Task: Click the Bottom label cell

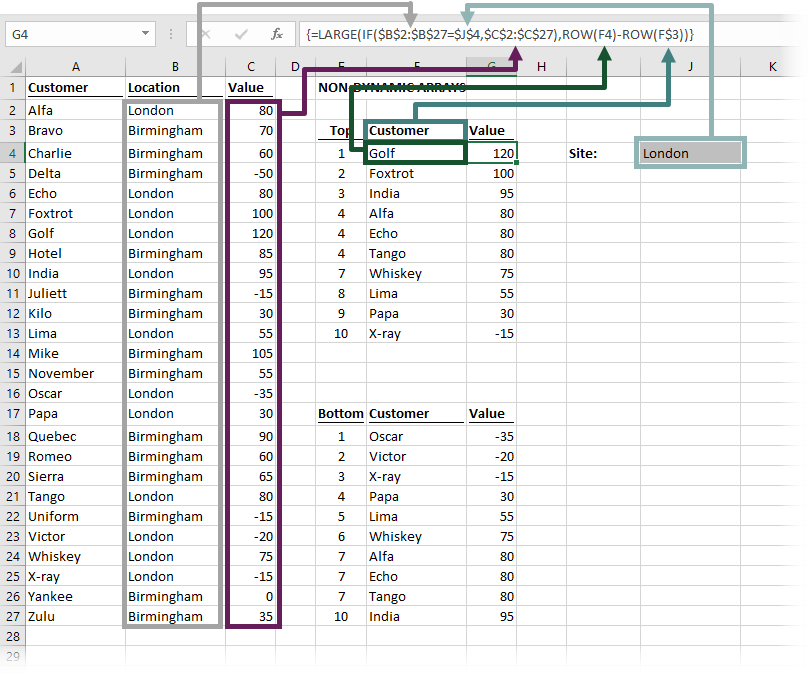Action: (340, 413)
